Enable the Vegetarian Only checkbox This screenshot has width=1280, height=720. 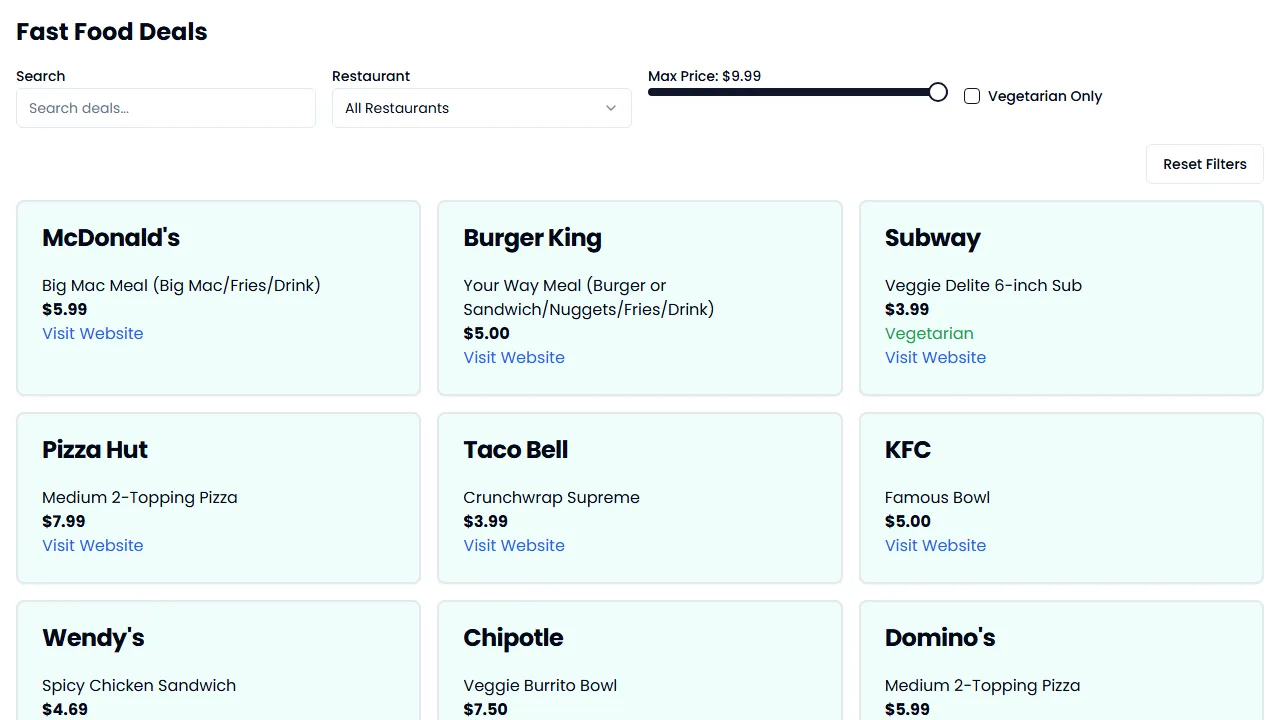pyautogui.click(x=972, y=96)
